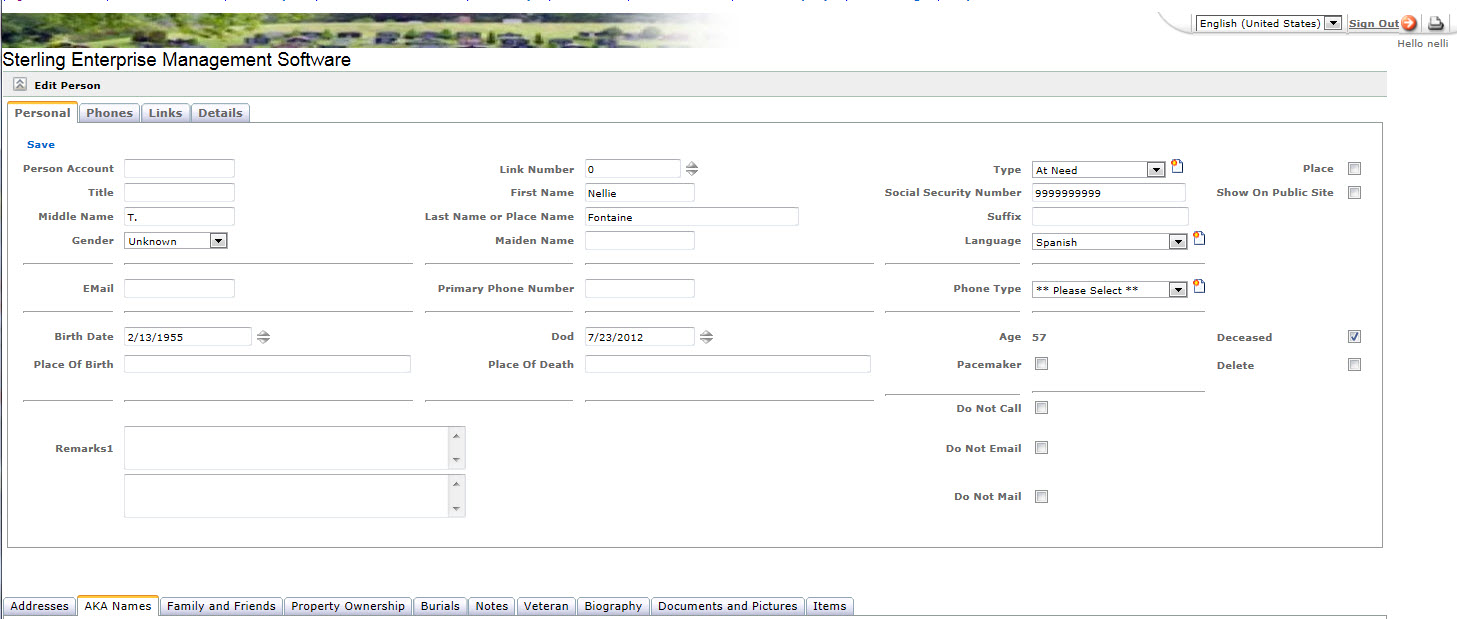This screenshot has height=619, width=1457.
Task: Tick the Delete checkbox
Action: [x=1354, y=365]
